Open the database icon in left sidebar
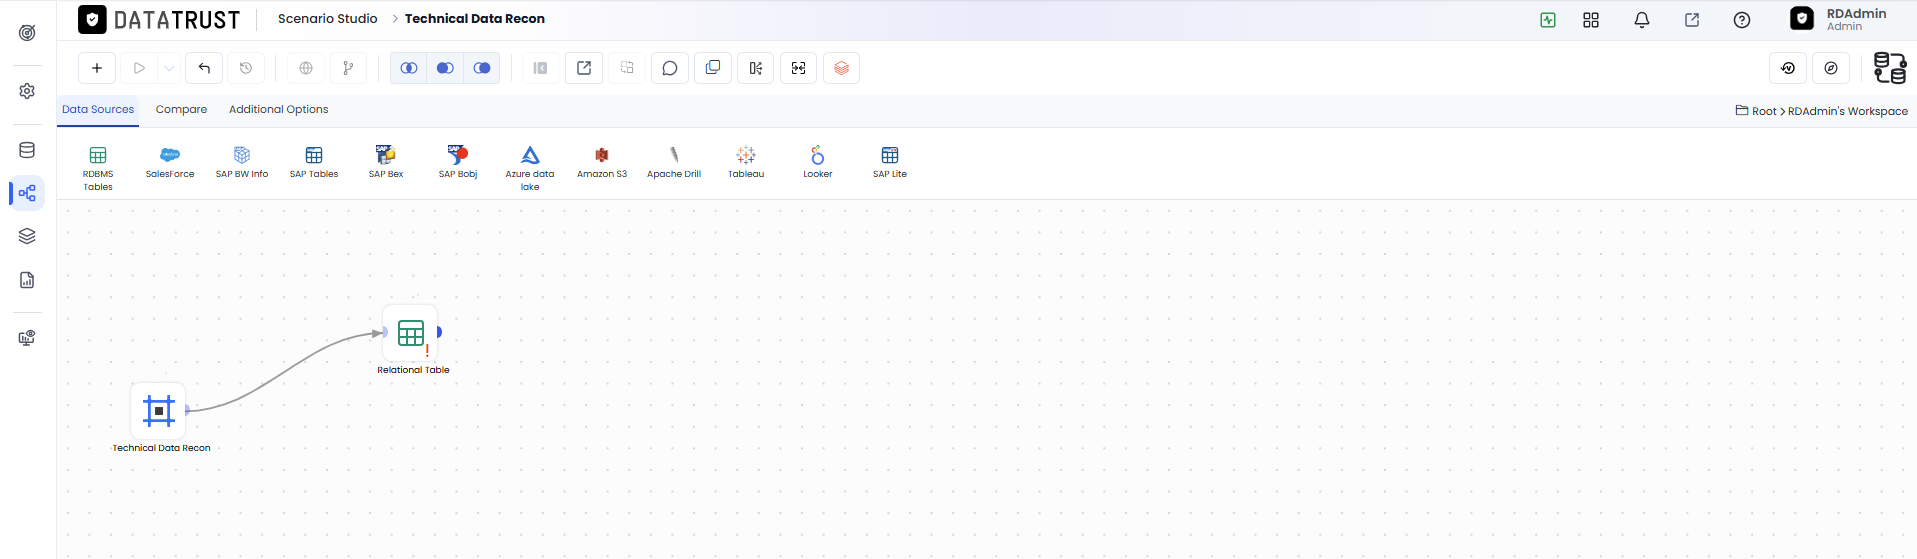Screen dimensions: 1917x559 (x=27, y=151)
